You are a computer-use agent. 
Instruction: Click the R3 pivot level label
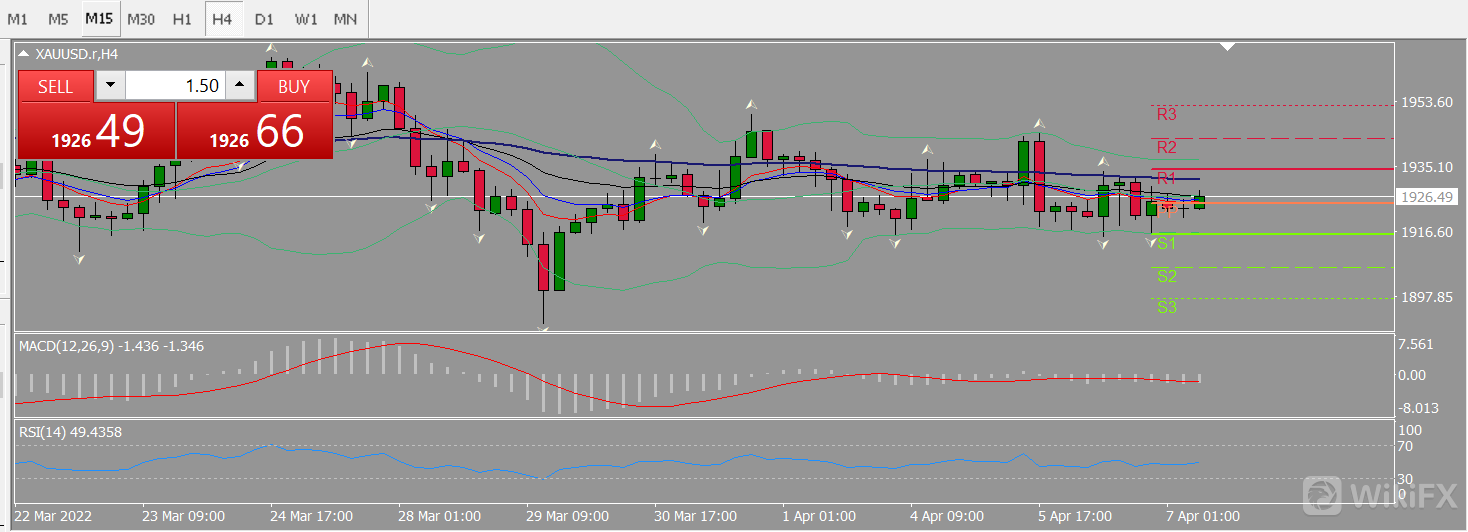coord(1166,114)
